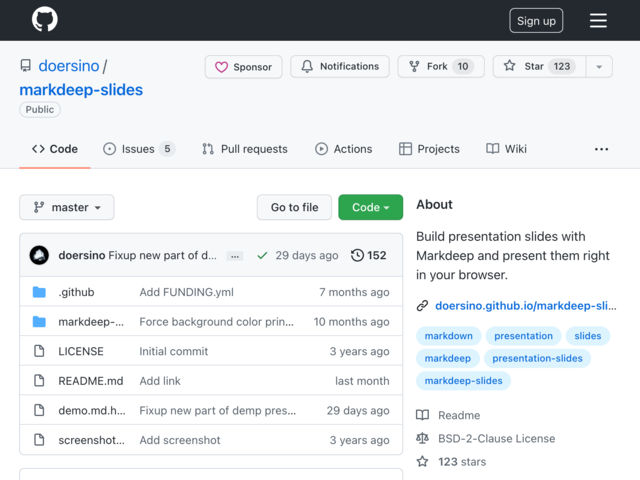
Task: Expand the green Code clone dropdown
Action: [x=371, y=207]
